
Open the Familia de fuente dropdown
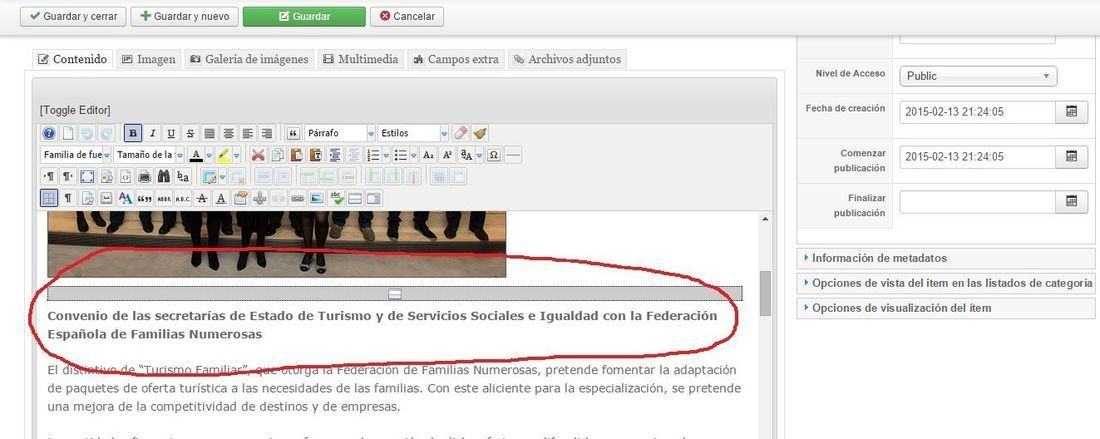point(76,156)
